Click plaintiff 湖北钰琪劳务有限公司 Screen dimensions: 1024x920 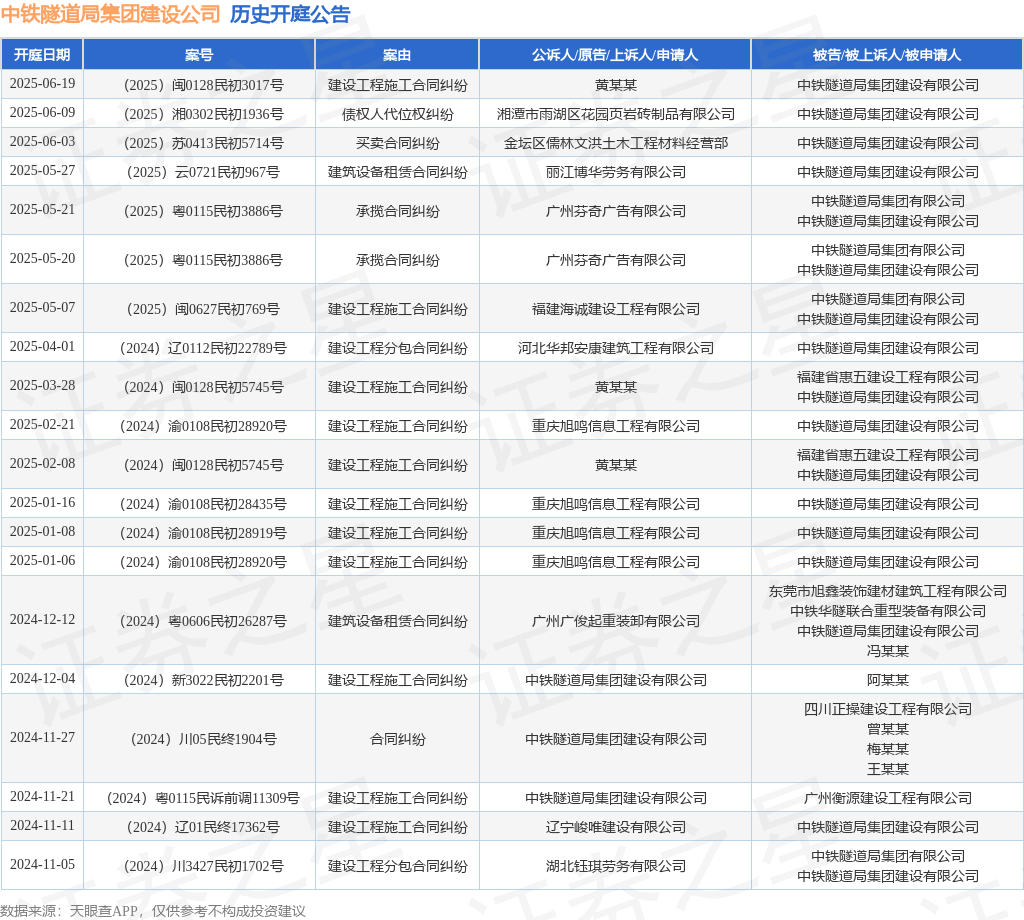tap(616, 866)
